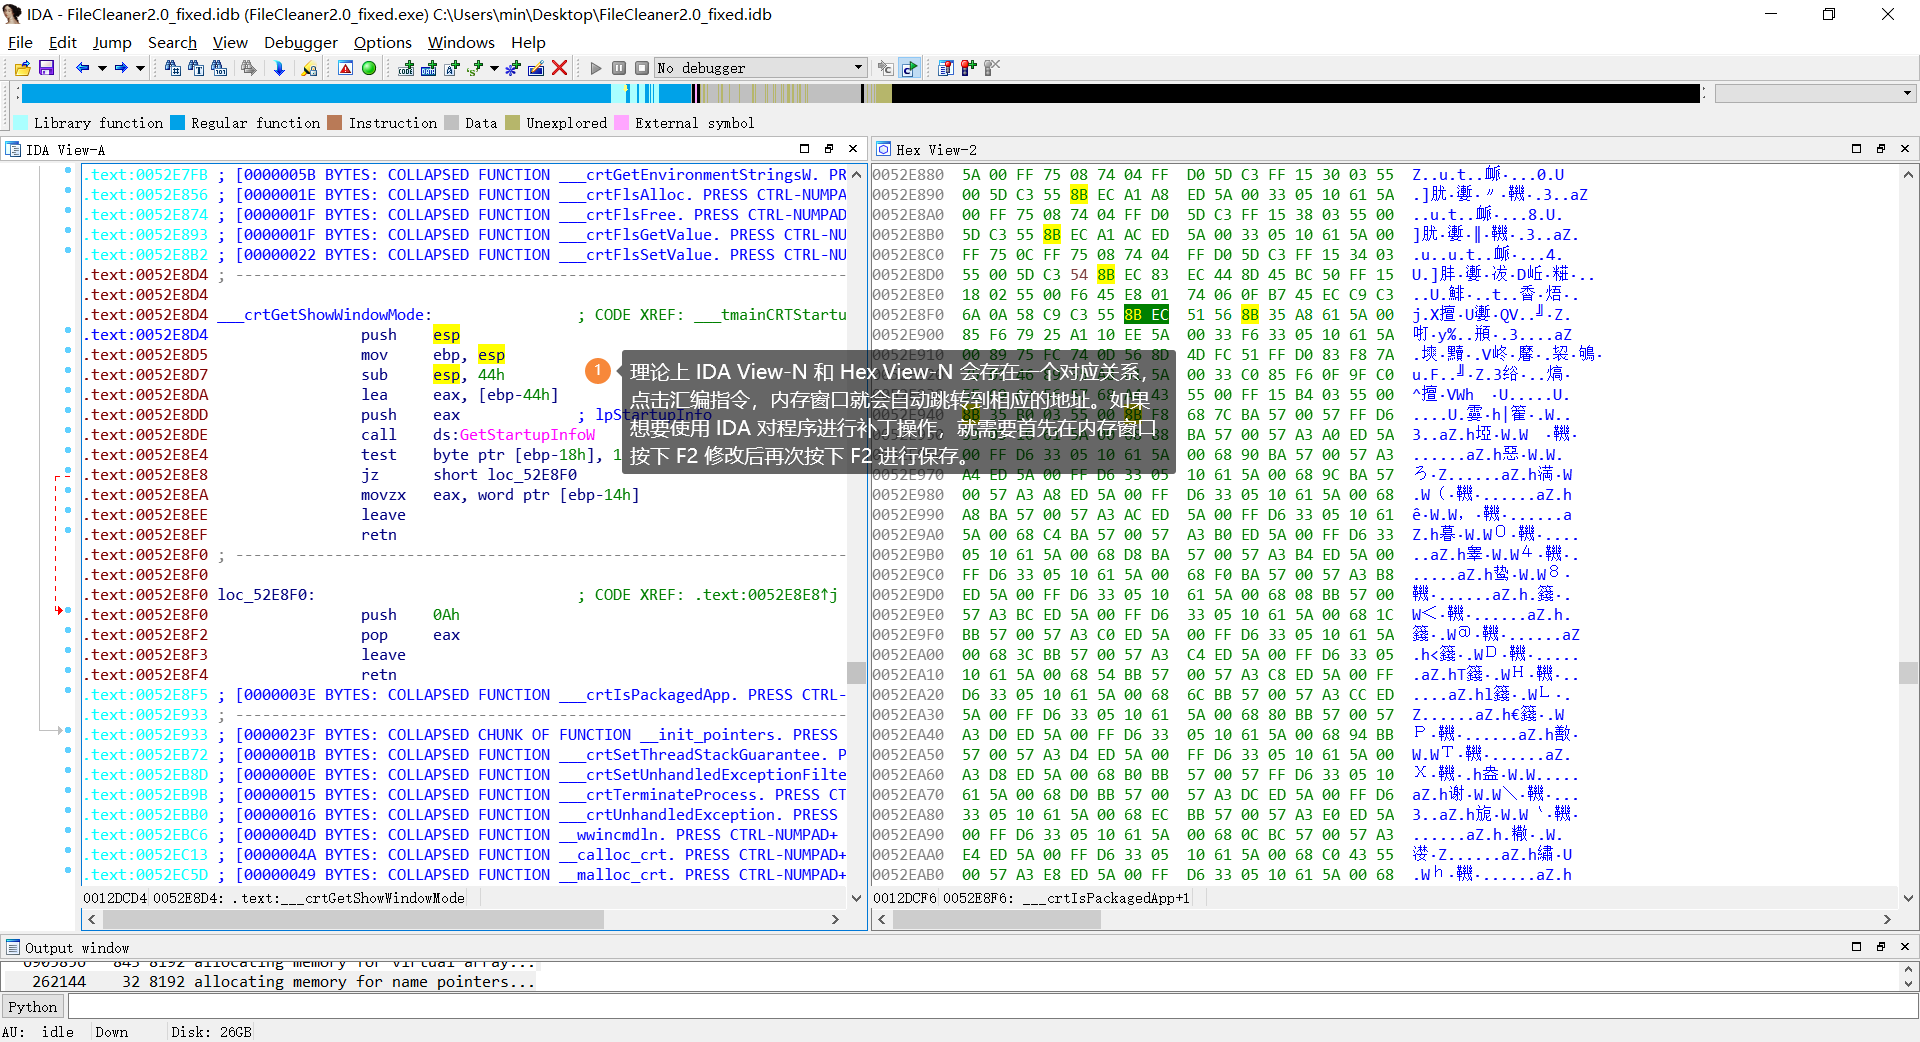Click the yellow highlighter toolbar icon
This screenshot has height=1042, width=1920.
(x=309, y=68)
